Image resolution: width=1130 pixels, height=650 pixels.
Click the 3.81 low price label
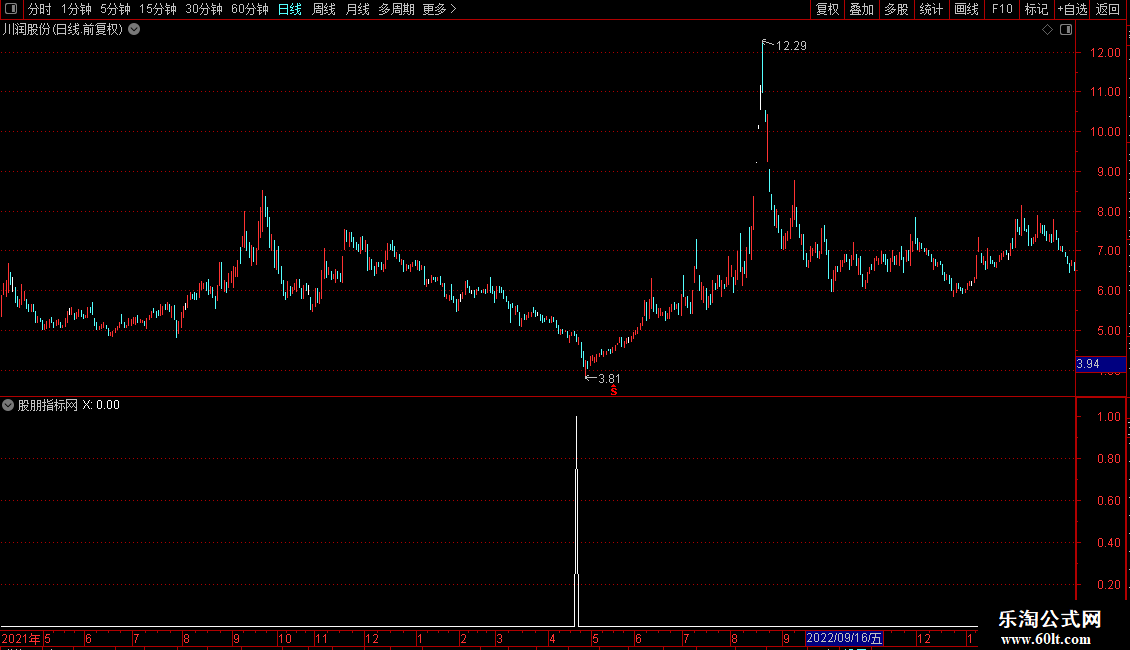[x=609, y=379]
